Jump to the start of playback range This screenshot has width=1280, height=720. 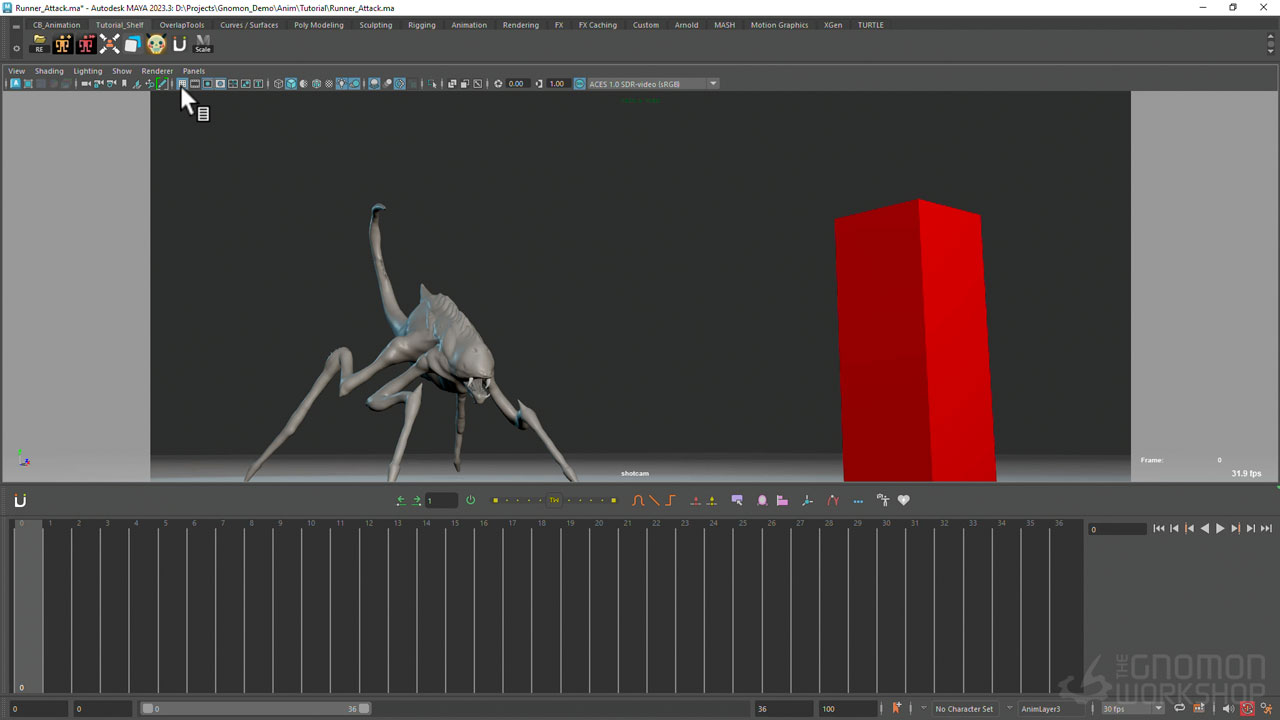[x=1158, y=528]
